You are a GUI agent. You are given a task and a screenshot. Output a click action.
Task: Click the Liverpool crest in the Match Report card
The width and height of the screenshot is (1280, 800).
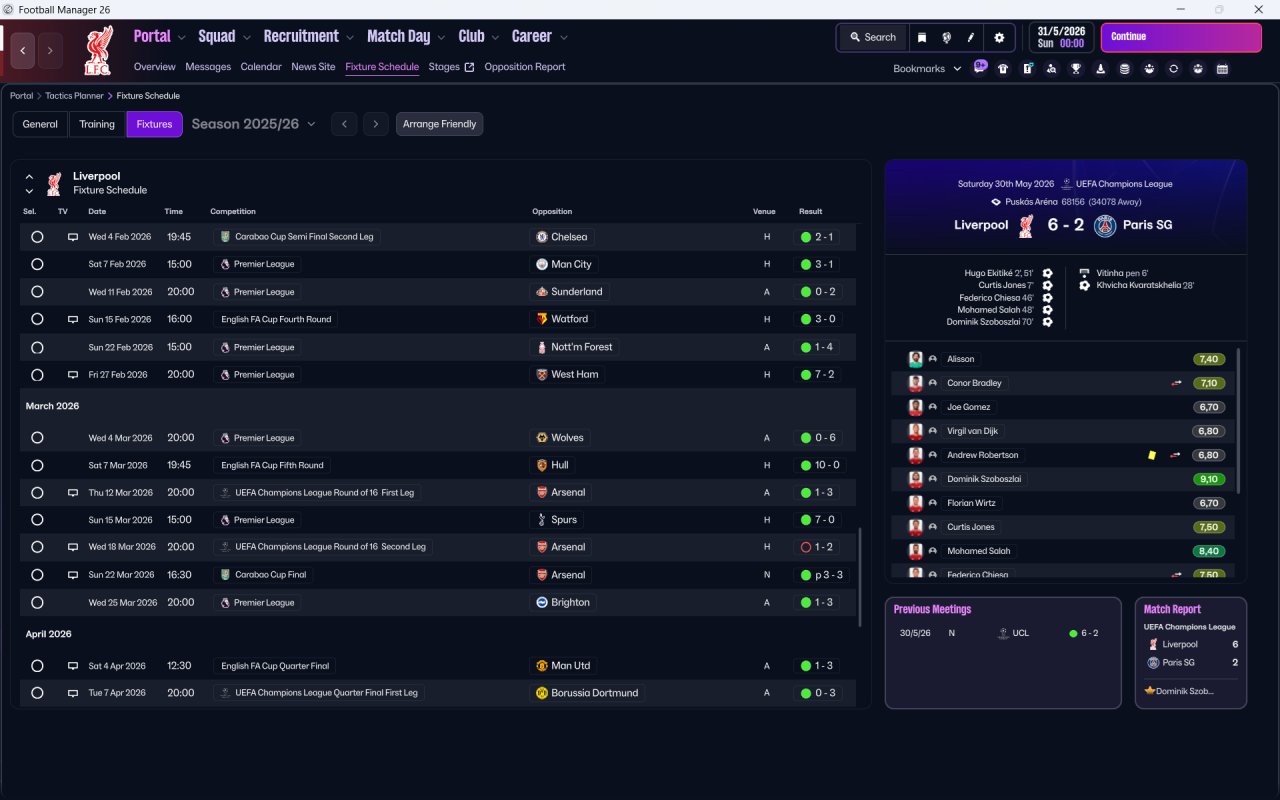coord(1153,644)
